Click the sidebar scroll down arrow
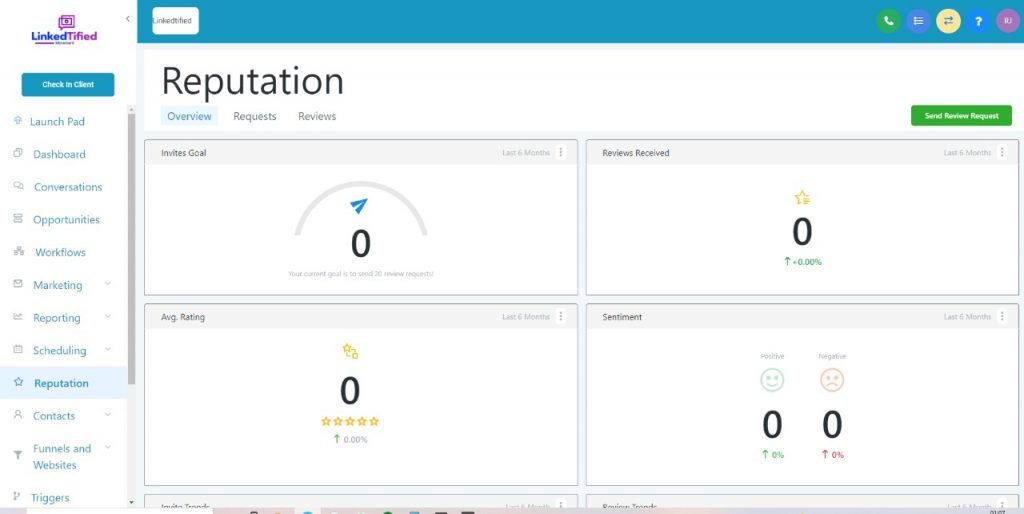The width and height of the screenshot is (1024, 514). (x=131, y=502)
